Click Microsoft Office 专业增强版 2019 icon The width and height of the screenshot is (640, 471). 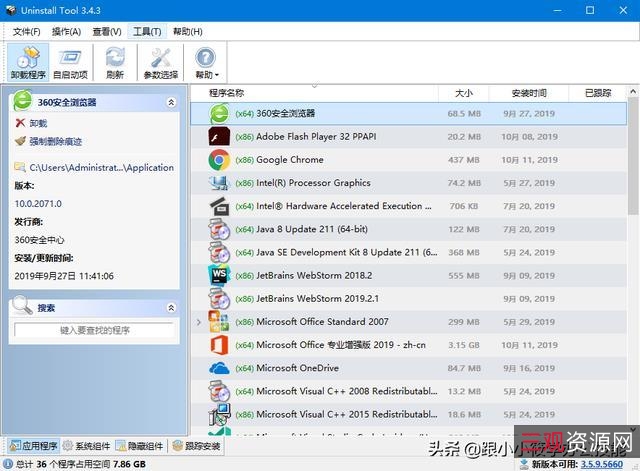(x=219, y=345)
